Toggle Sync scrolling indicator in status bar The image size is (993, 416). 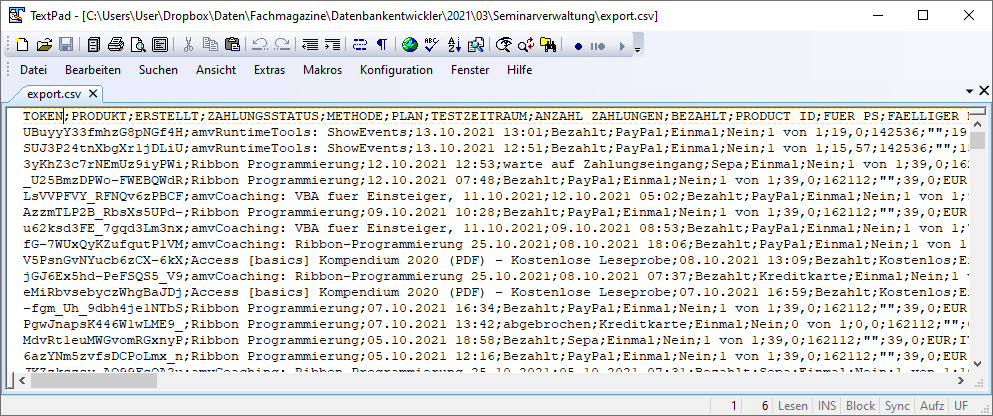897,406
